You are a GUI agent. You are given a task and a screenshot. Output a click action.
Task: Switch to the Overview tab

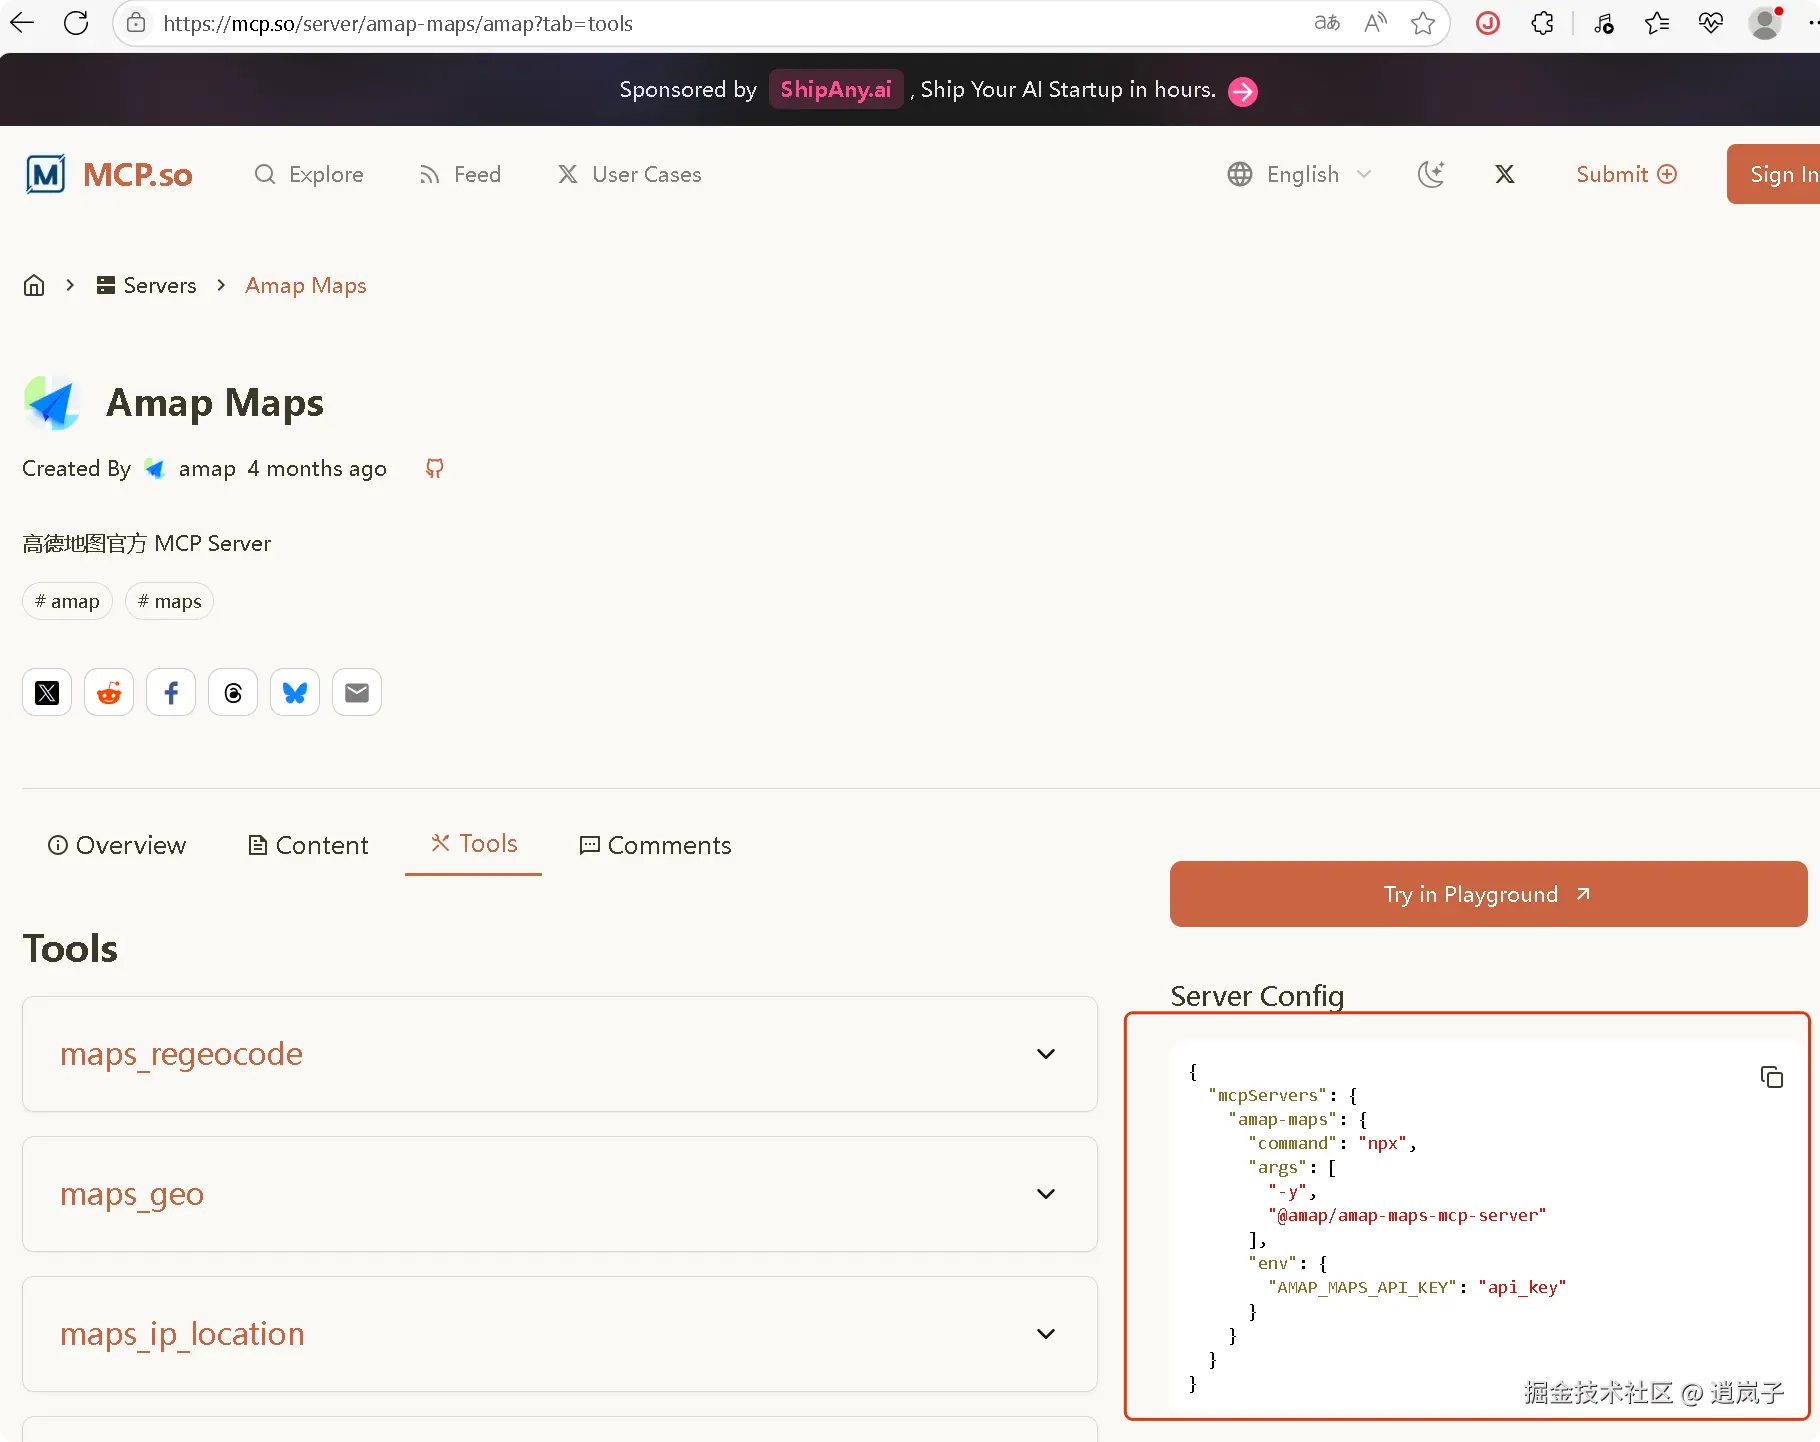coord(117,845)
